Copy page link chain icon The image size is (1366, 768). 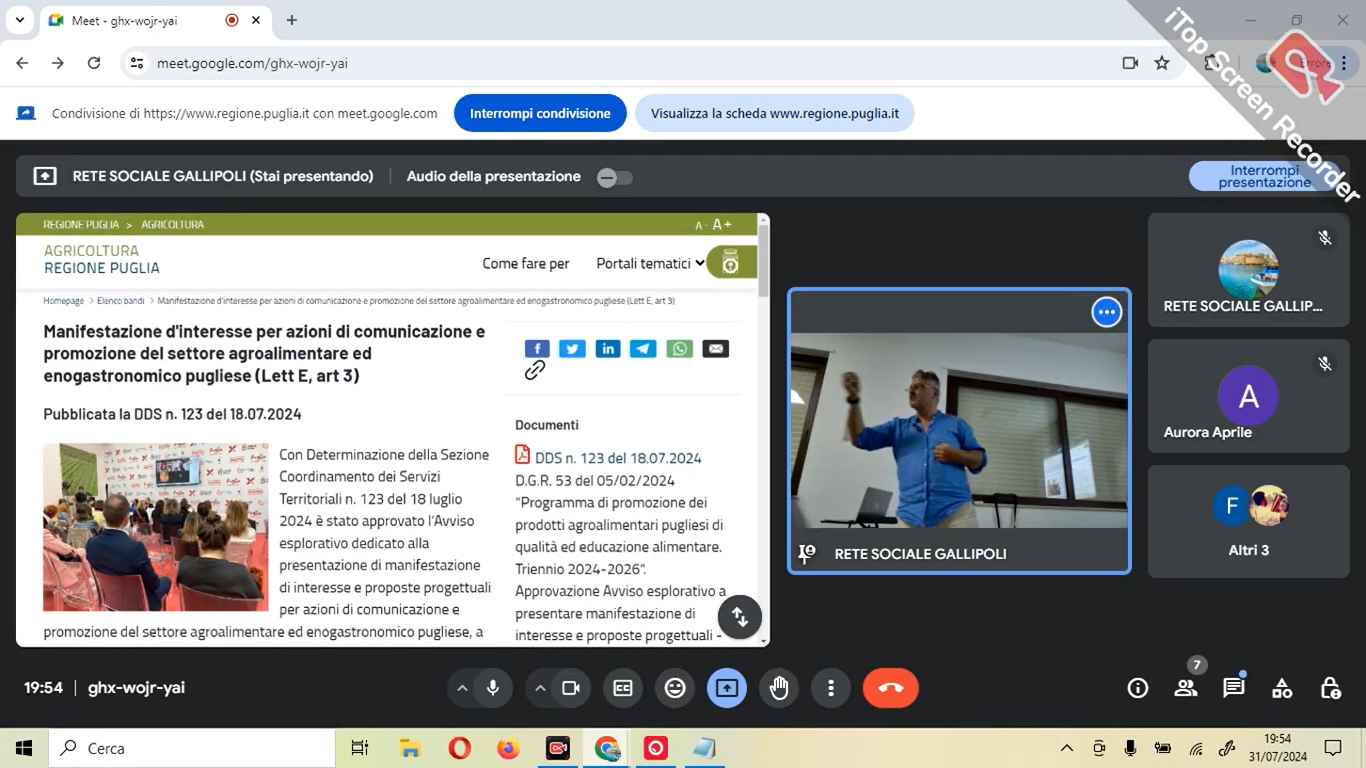(x=535, y=370)
